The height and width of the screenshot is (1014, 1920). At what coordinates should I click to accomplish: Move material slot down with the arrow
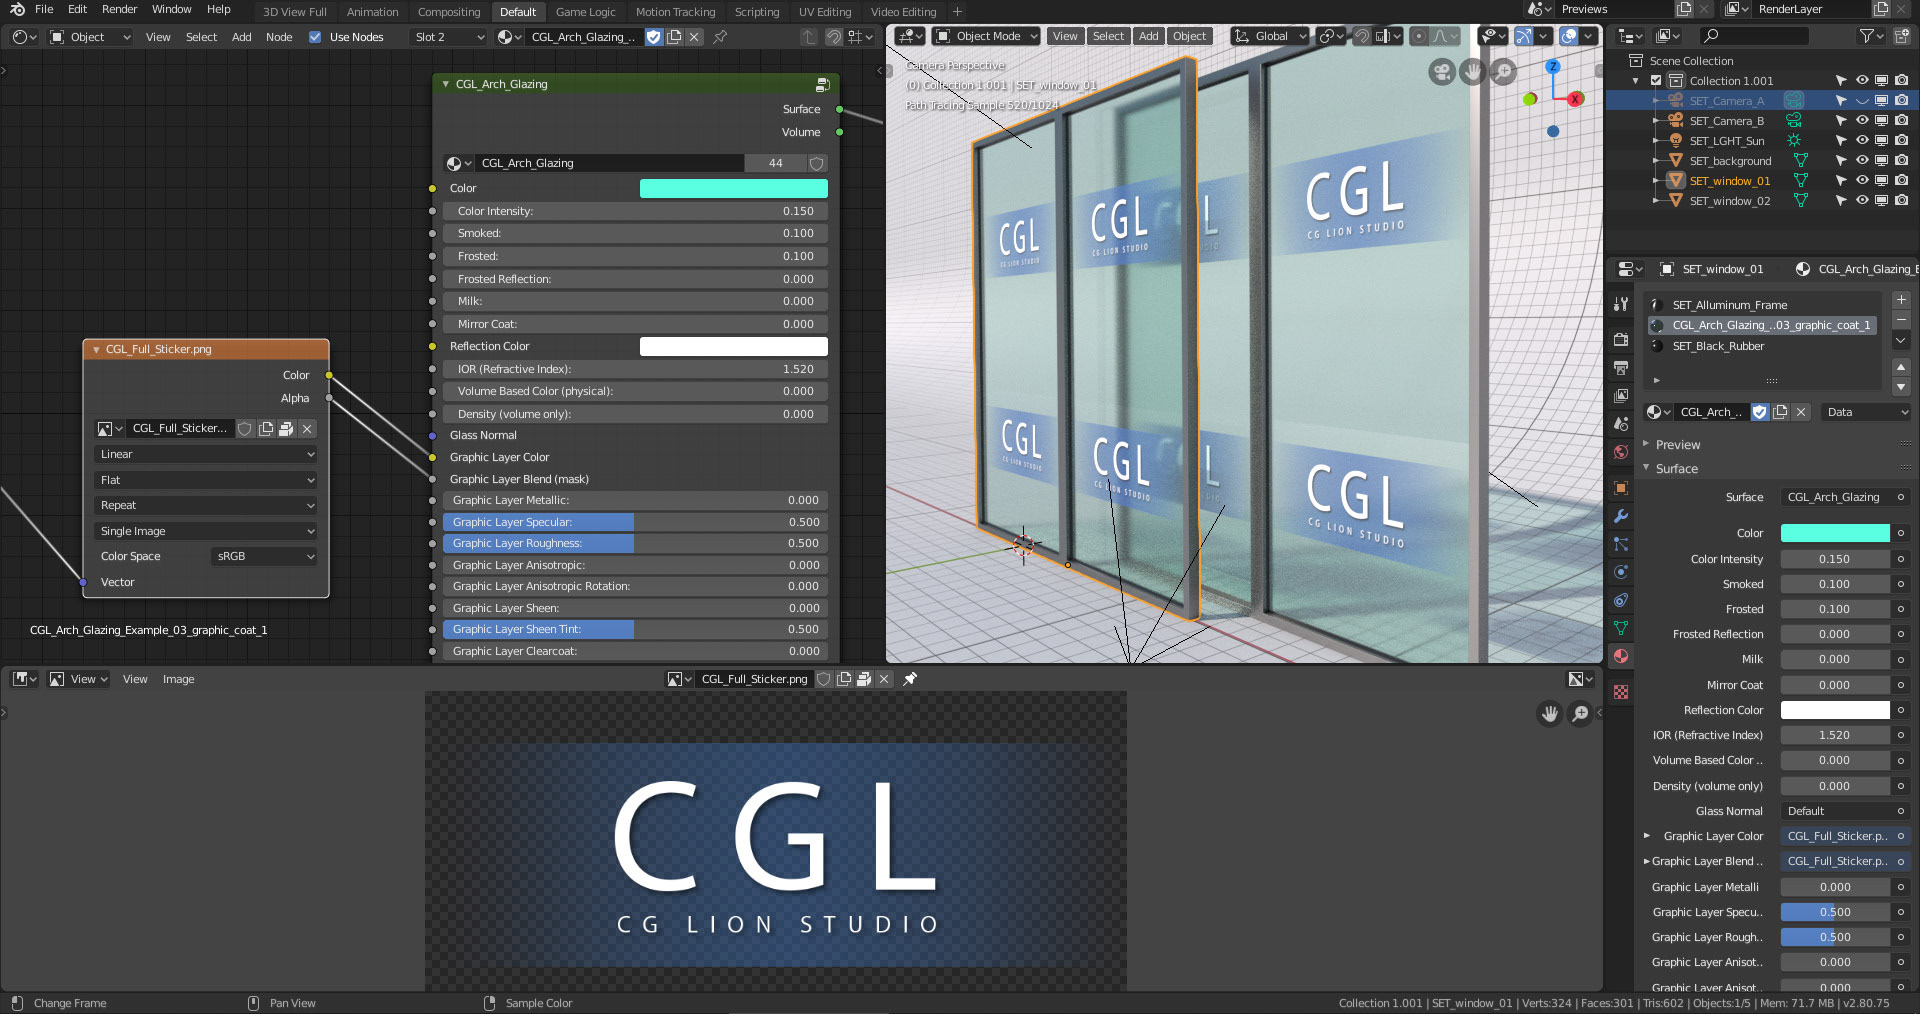coord(1901,386)
